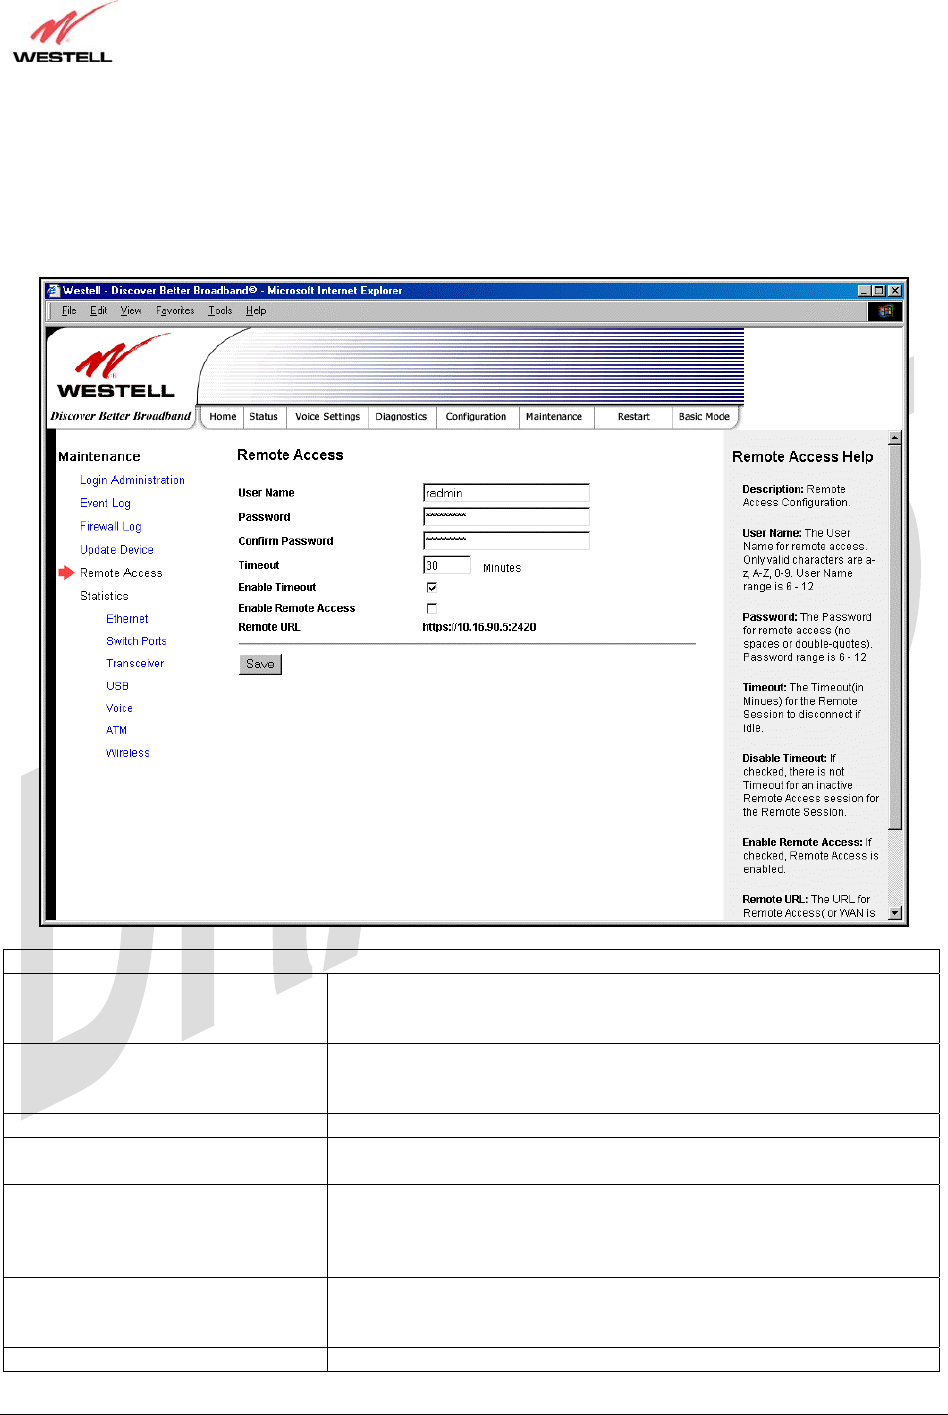Open the Configuration tab
The height and width of the screenshot is (1415, 948).
tap(476, 417)
